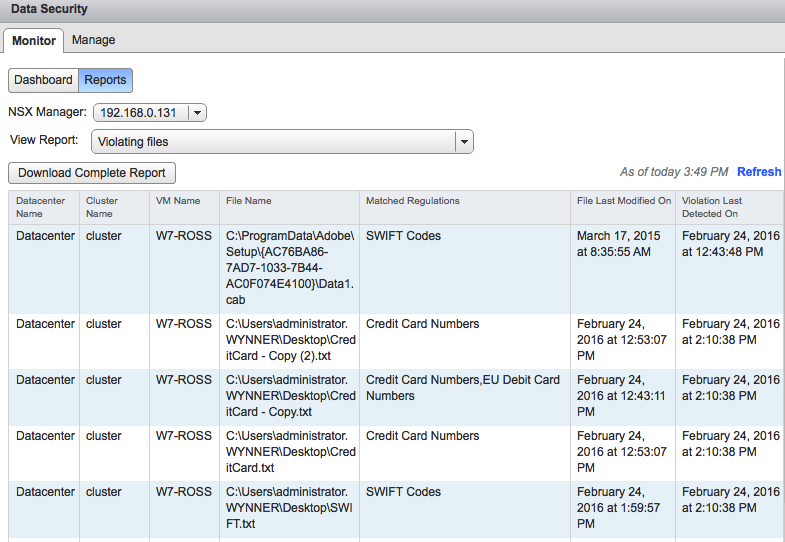
Task: Click SWIFT Codes cell in SWIFT.txt row
Action: tap(465, 508)
